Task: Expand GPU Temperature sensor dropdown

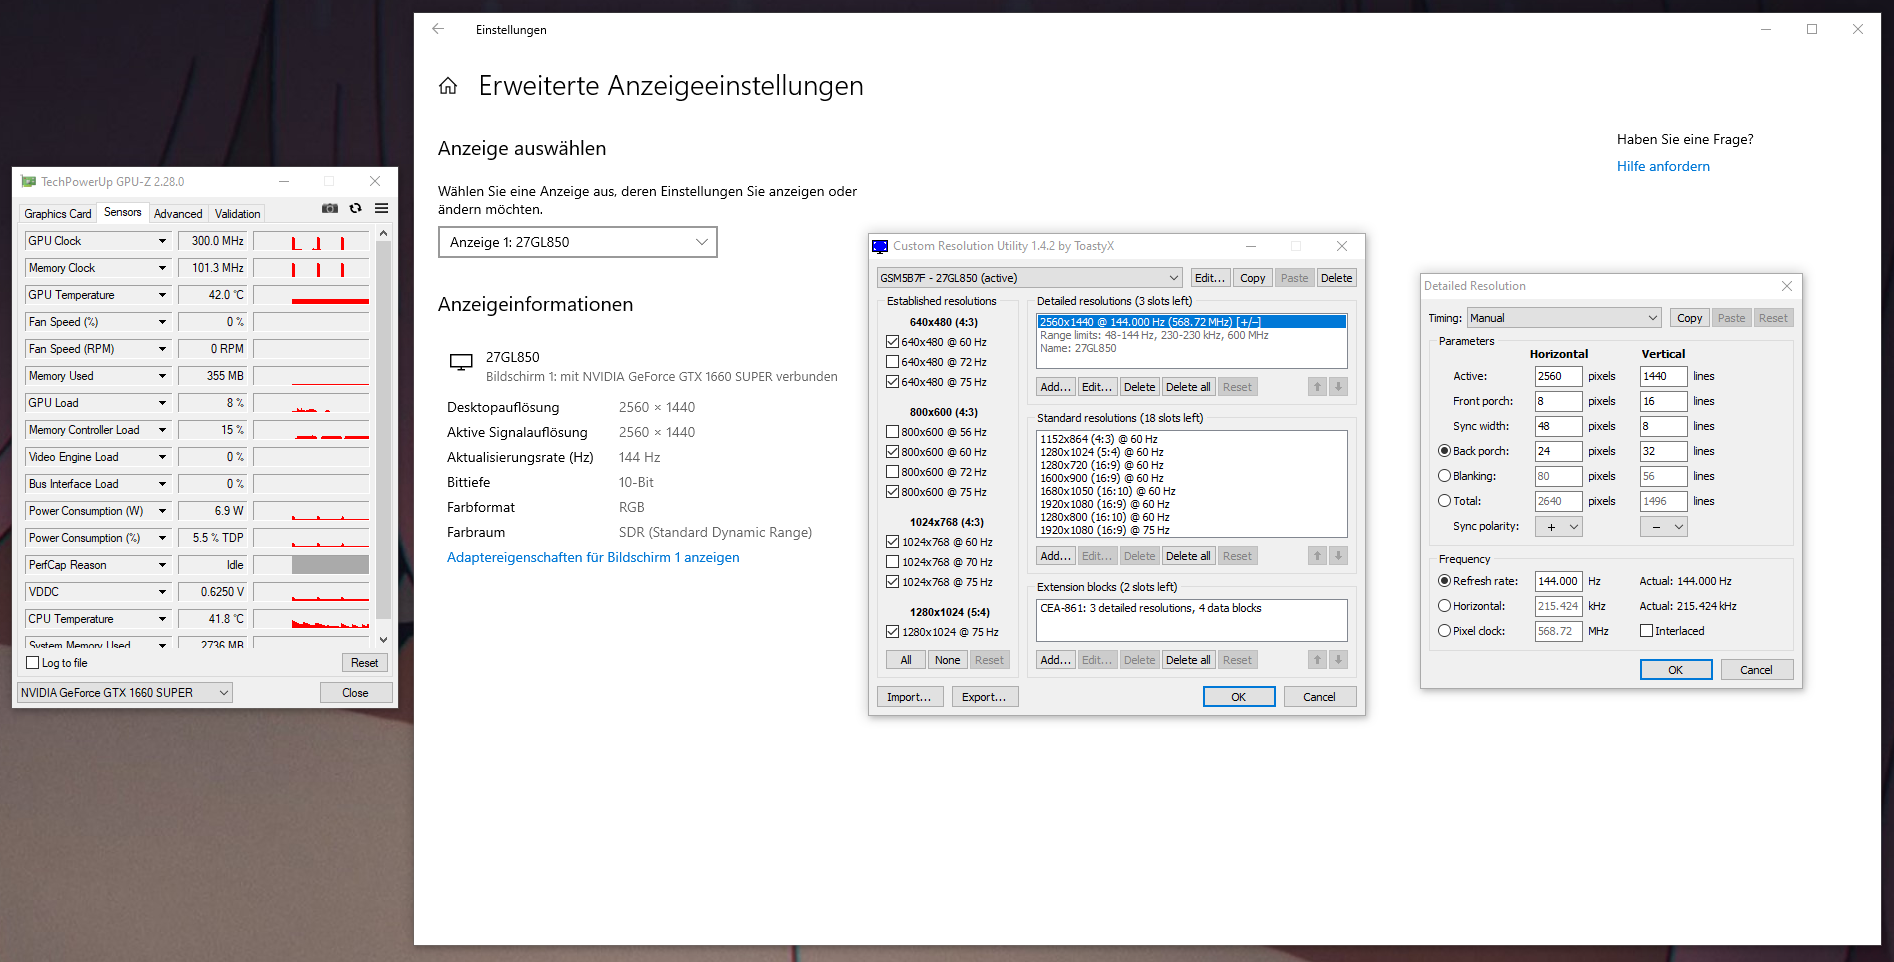Action: coord(162,295)
